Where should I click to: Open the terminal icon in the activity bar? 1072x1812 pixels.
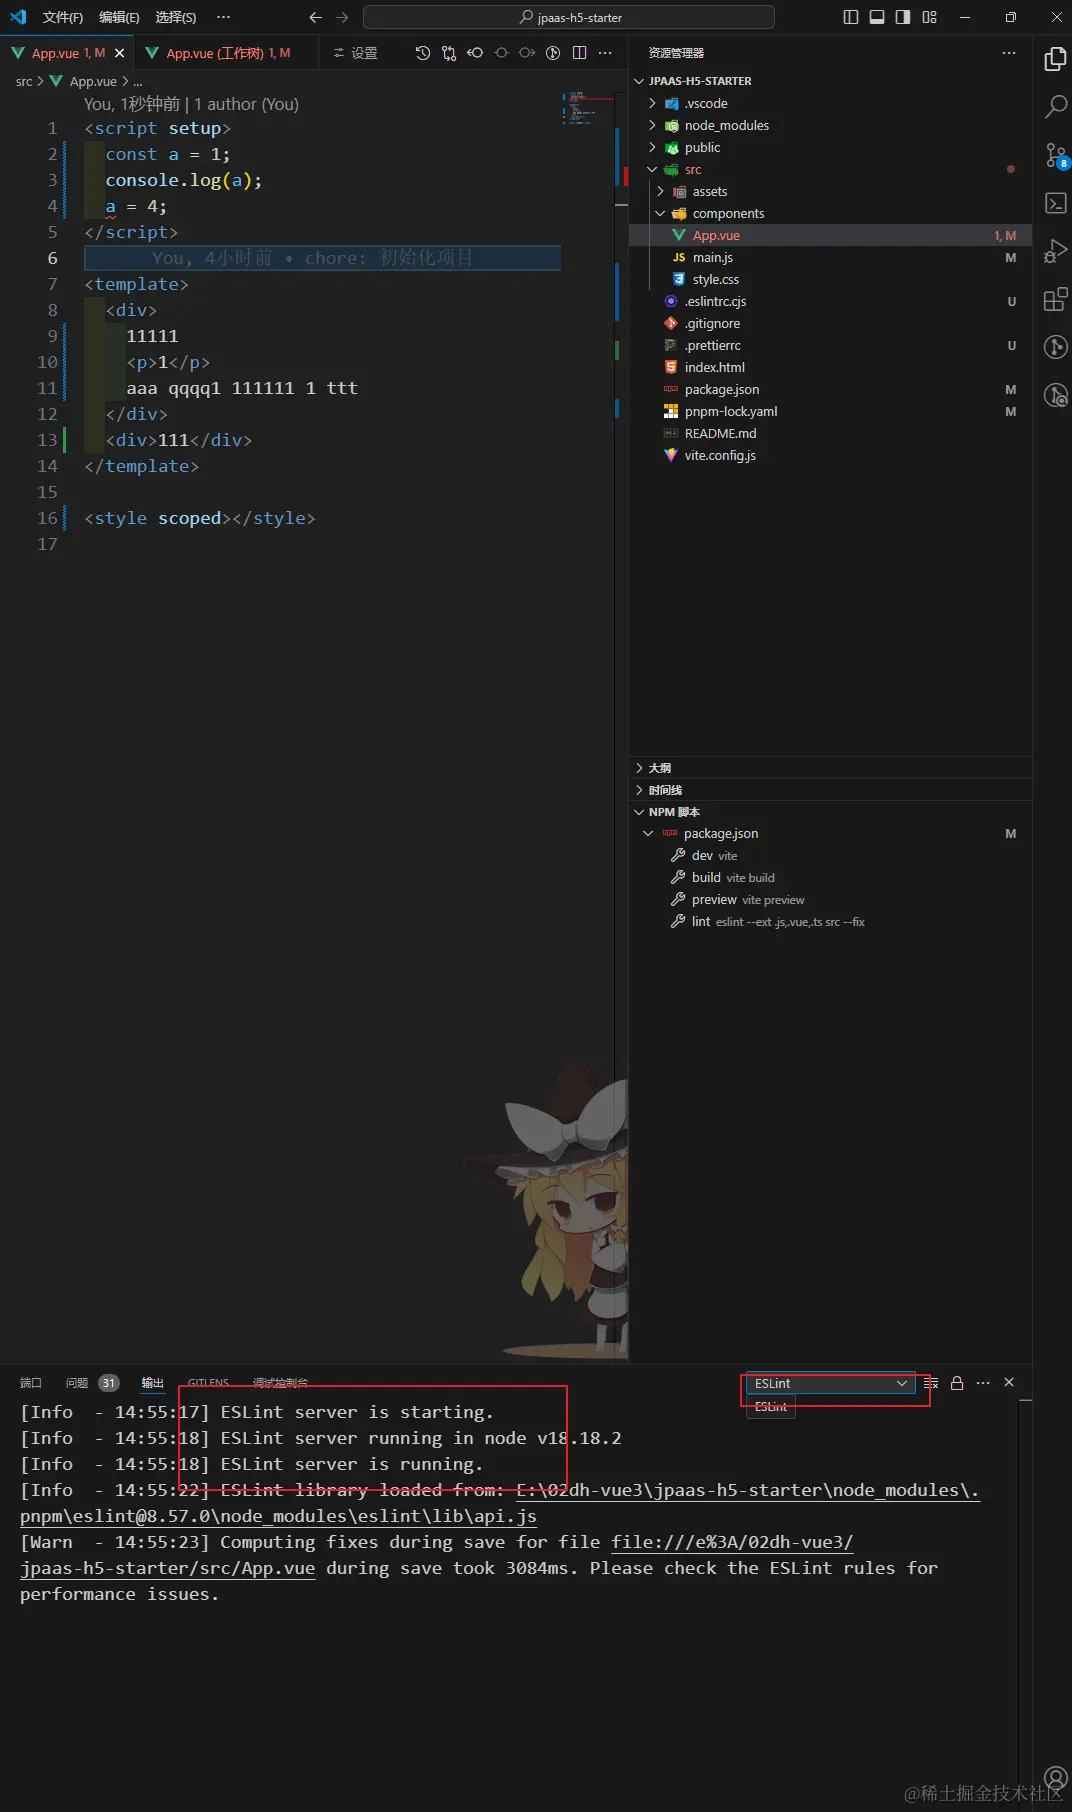[1055, 203]
